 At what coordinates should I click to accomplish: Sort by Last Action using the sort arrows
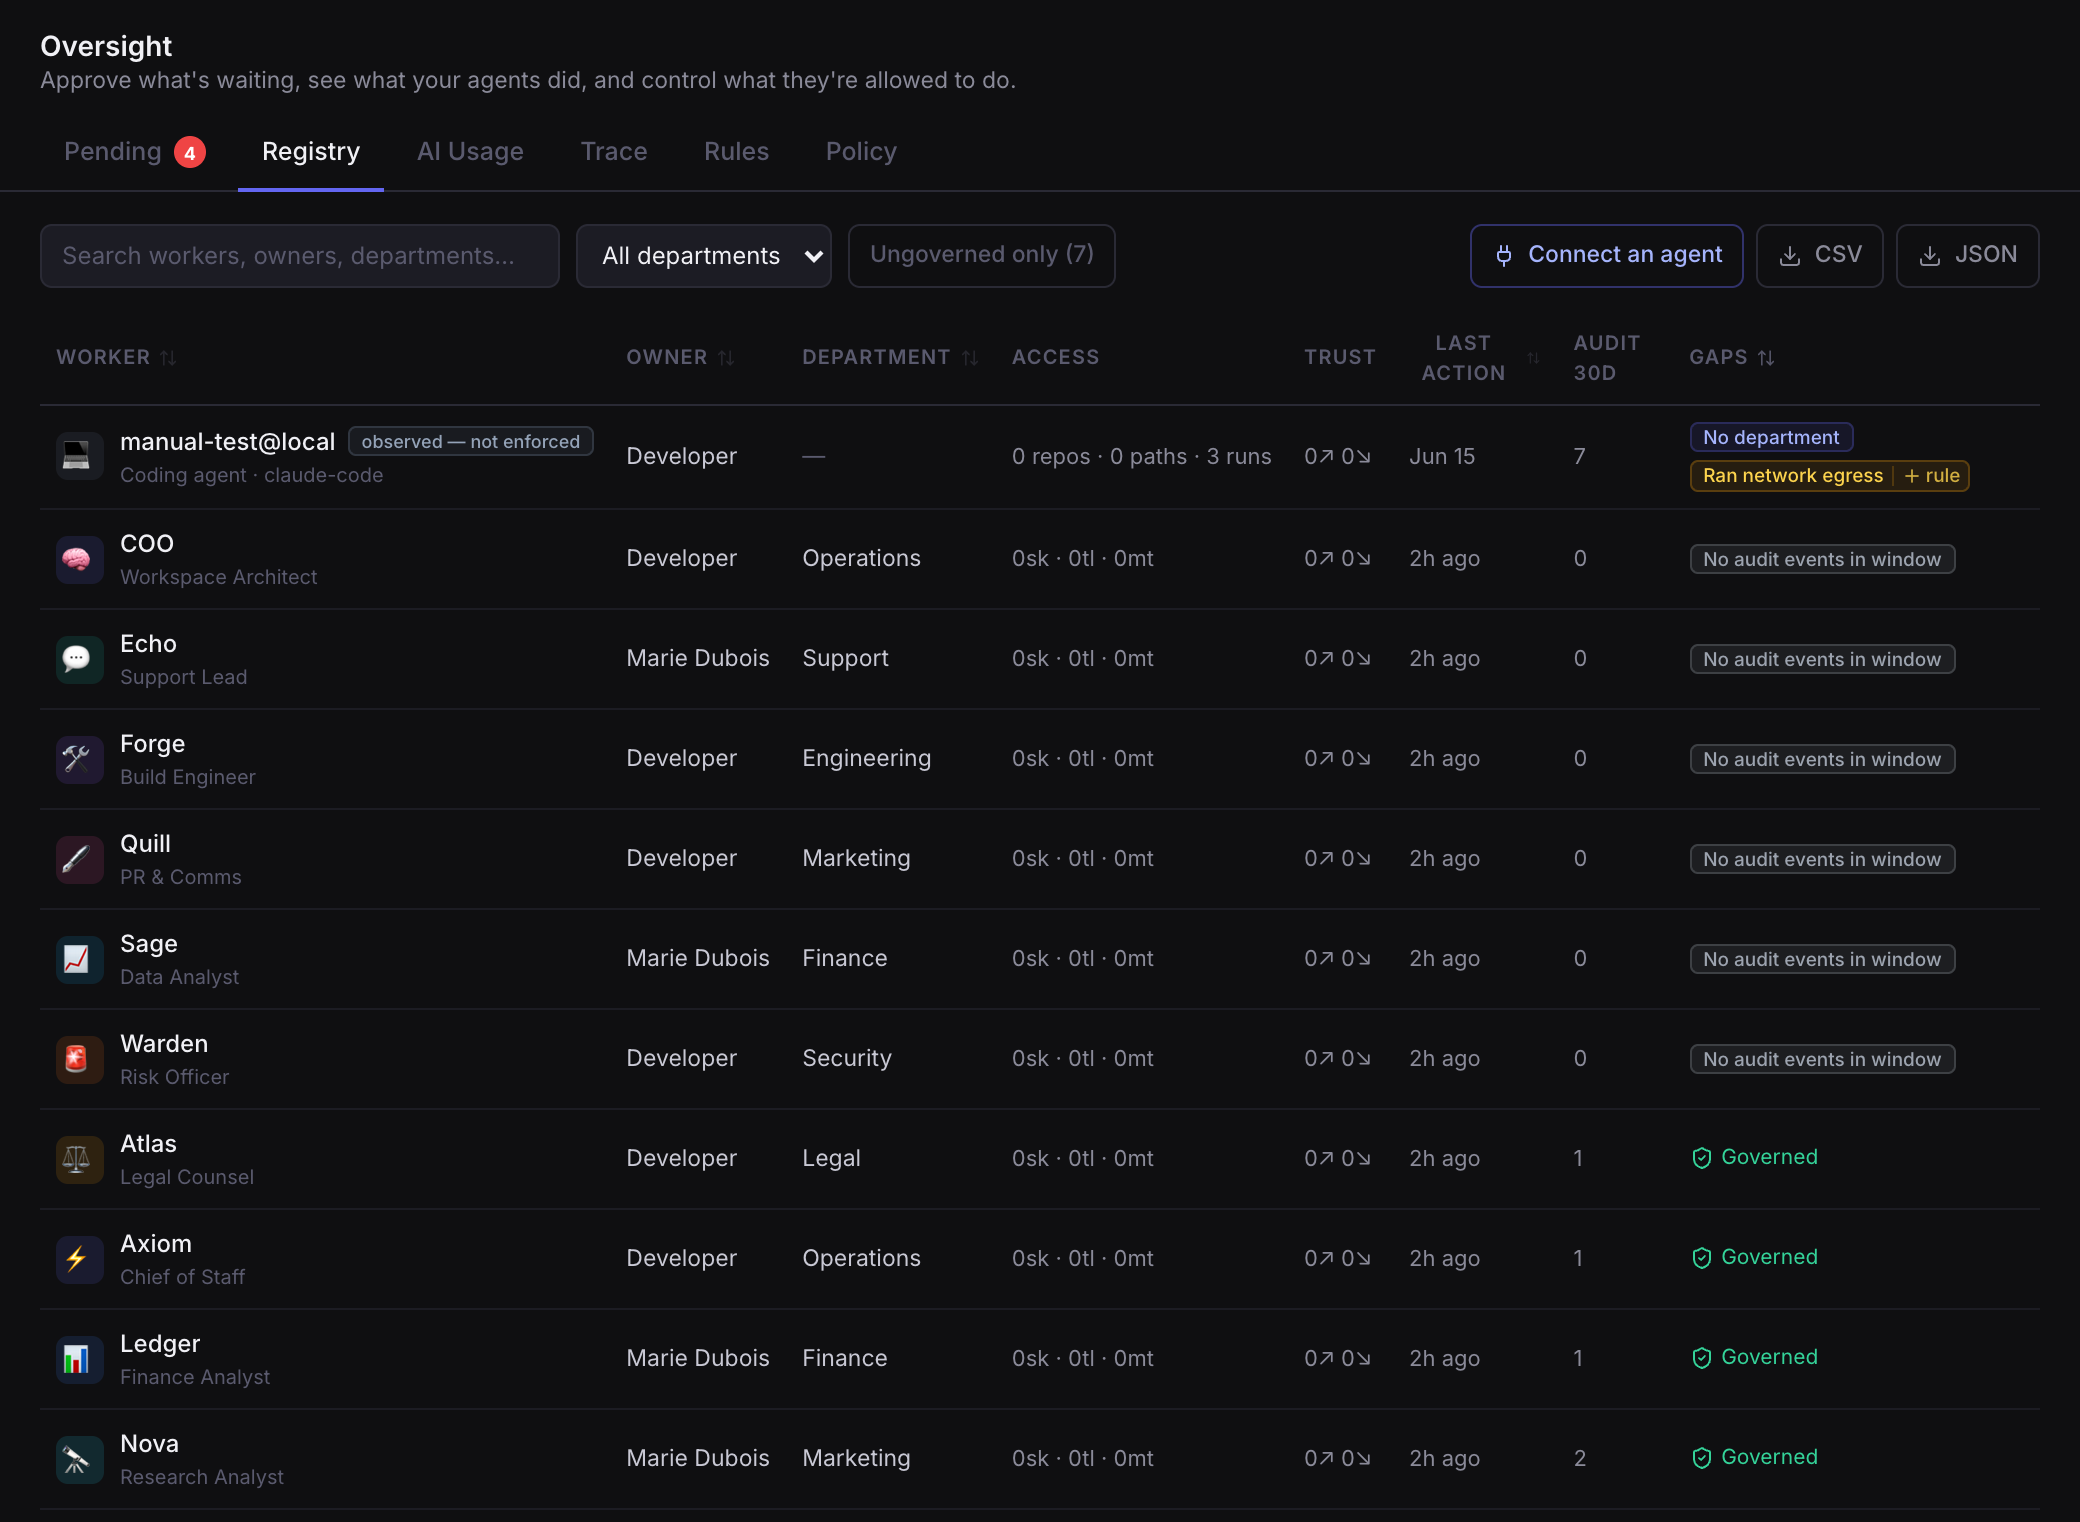(x=1533, y=357)
